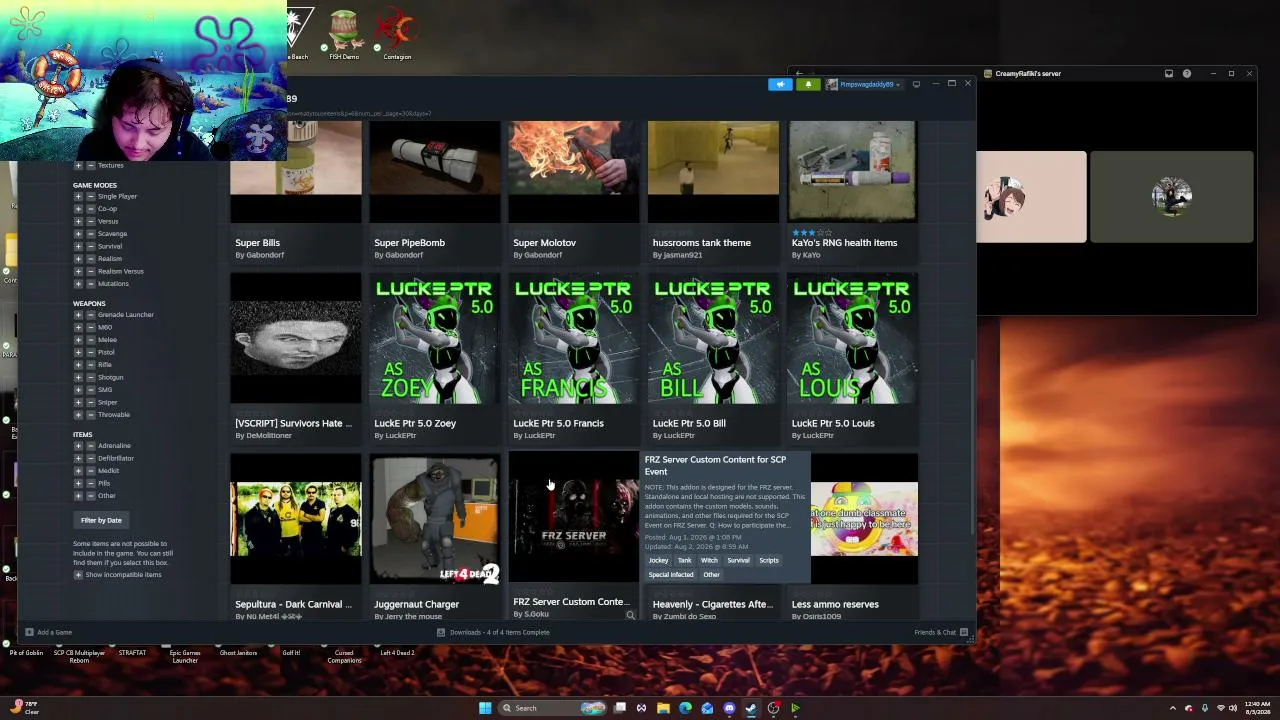Include Versus tag with plus button
The width and height of the screenshot is (1280, 720).
(x=78, y=221)
